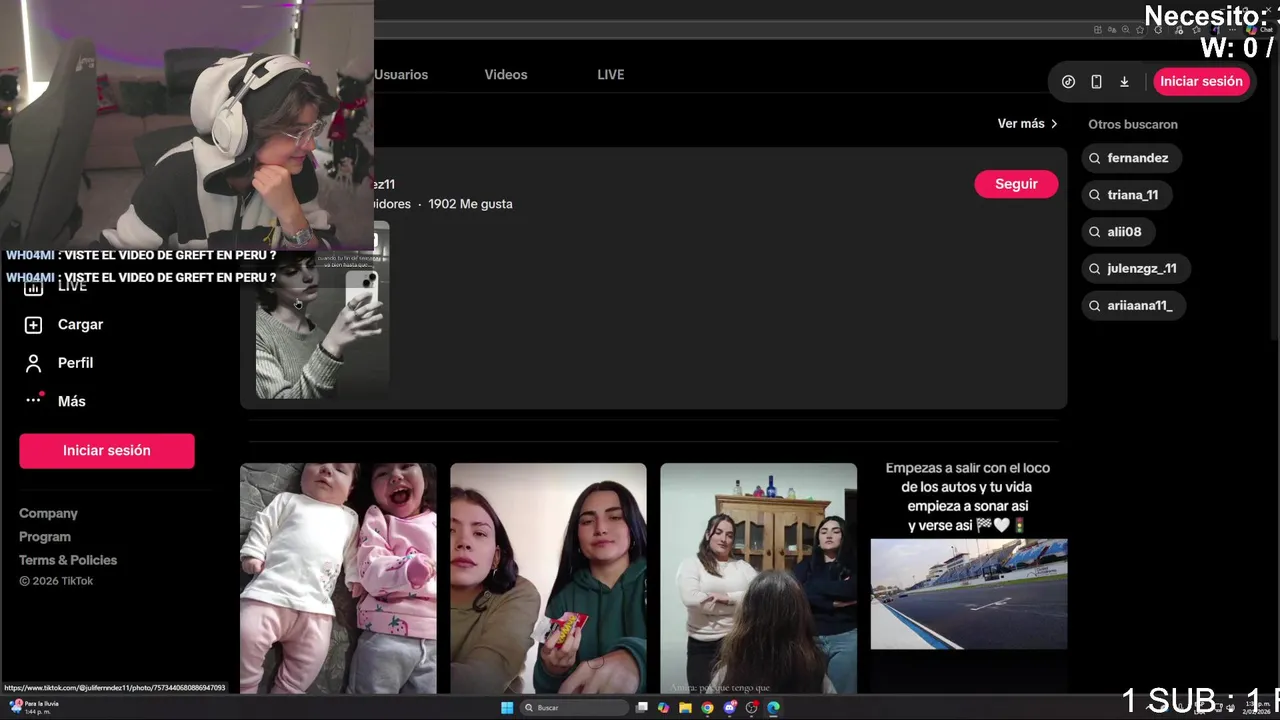Open video of two women with candy
The image size is (1280, 720).
point(548,578)
